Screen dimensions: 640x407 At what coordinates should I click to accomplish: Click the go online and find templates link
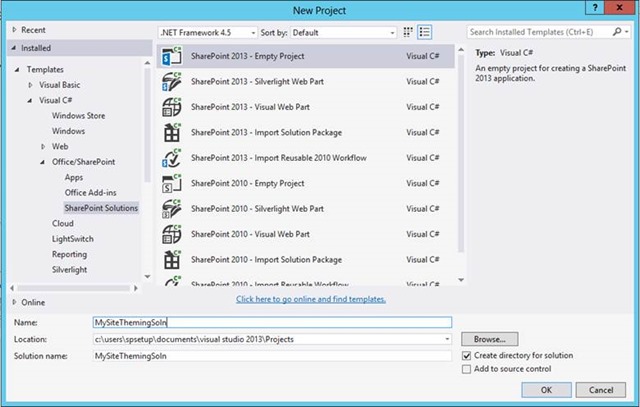(x=311, y=299)
